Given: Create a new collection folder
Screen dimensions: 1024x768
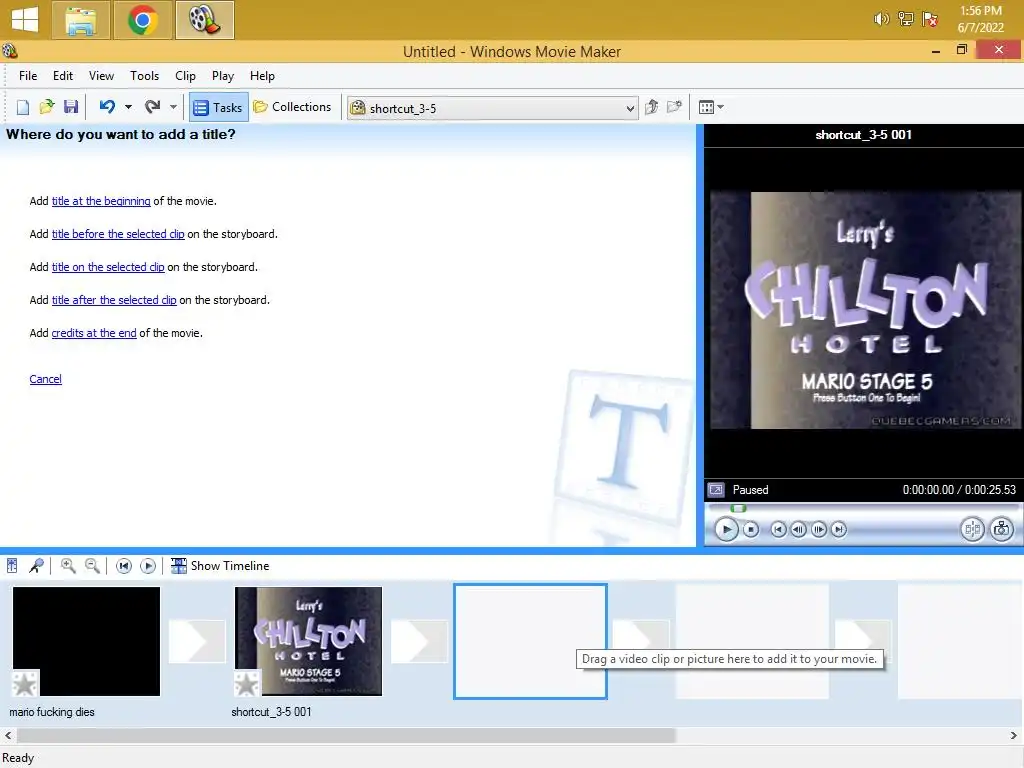Looking at the screenshot, I should (x=675, y=107).
